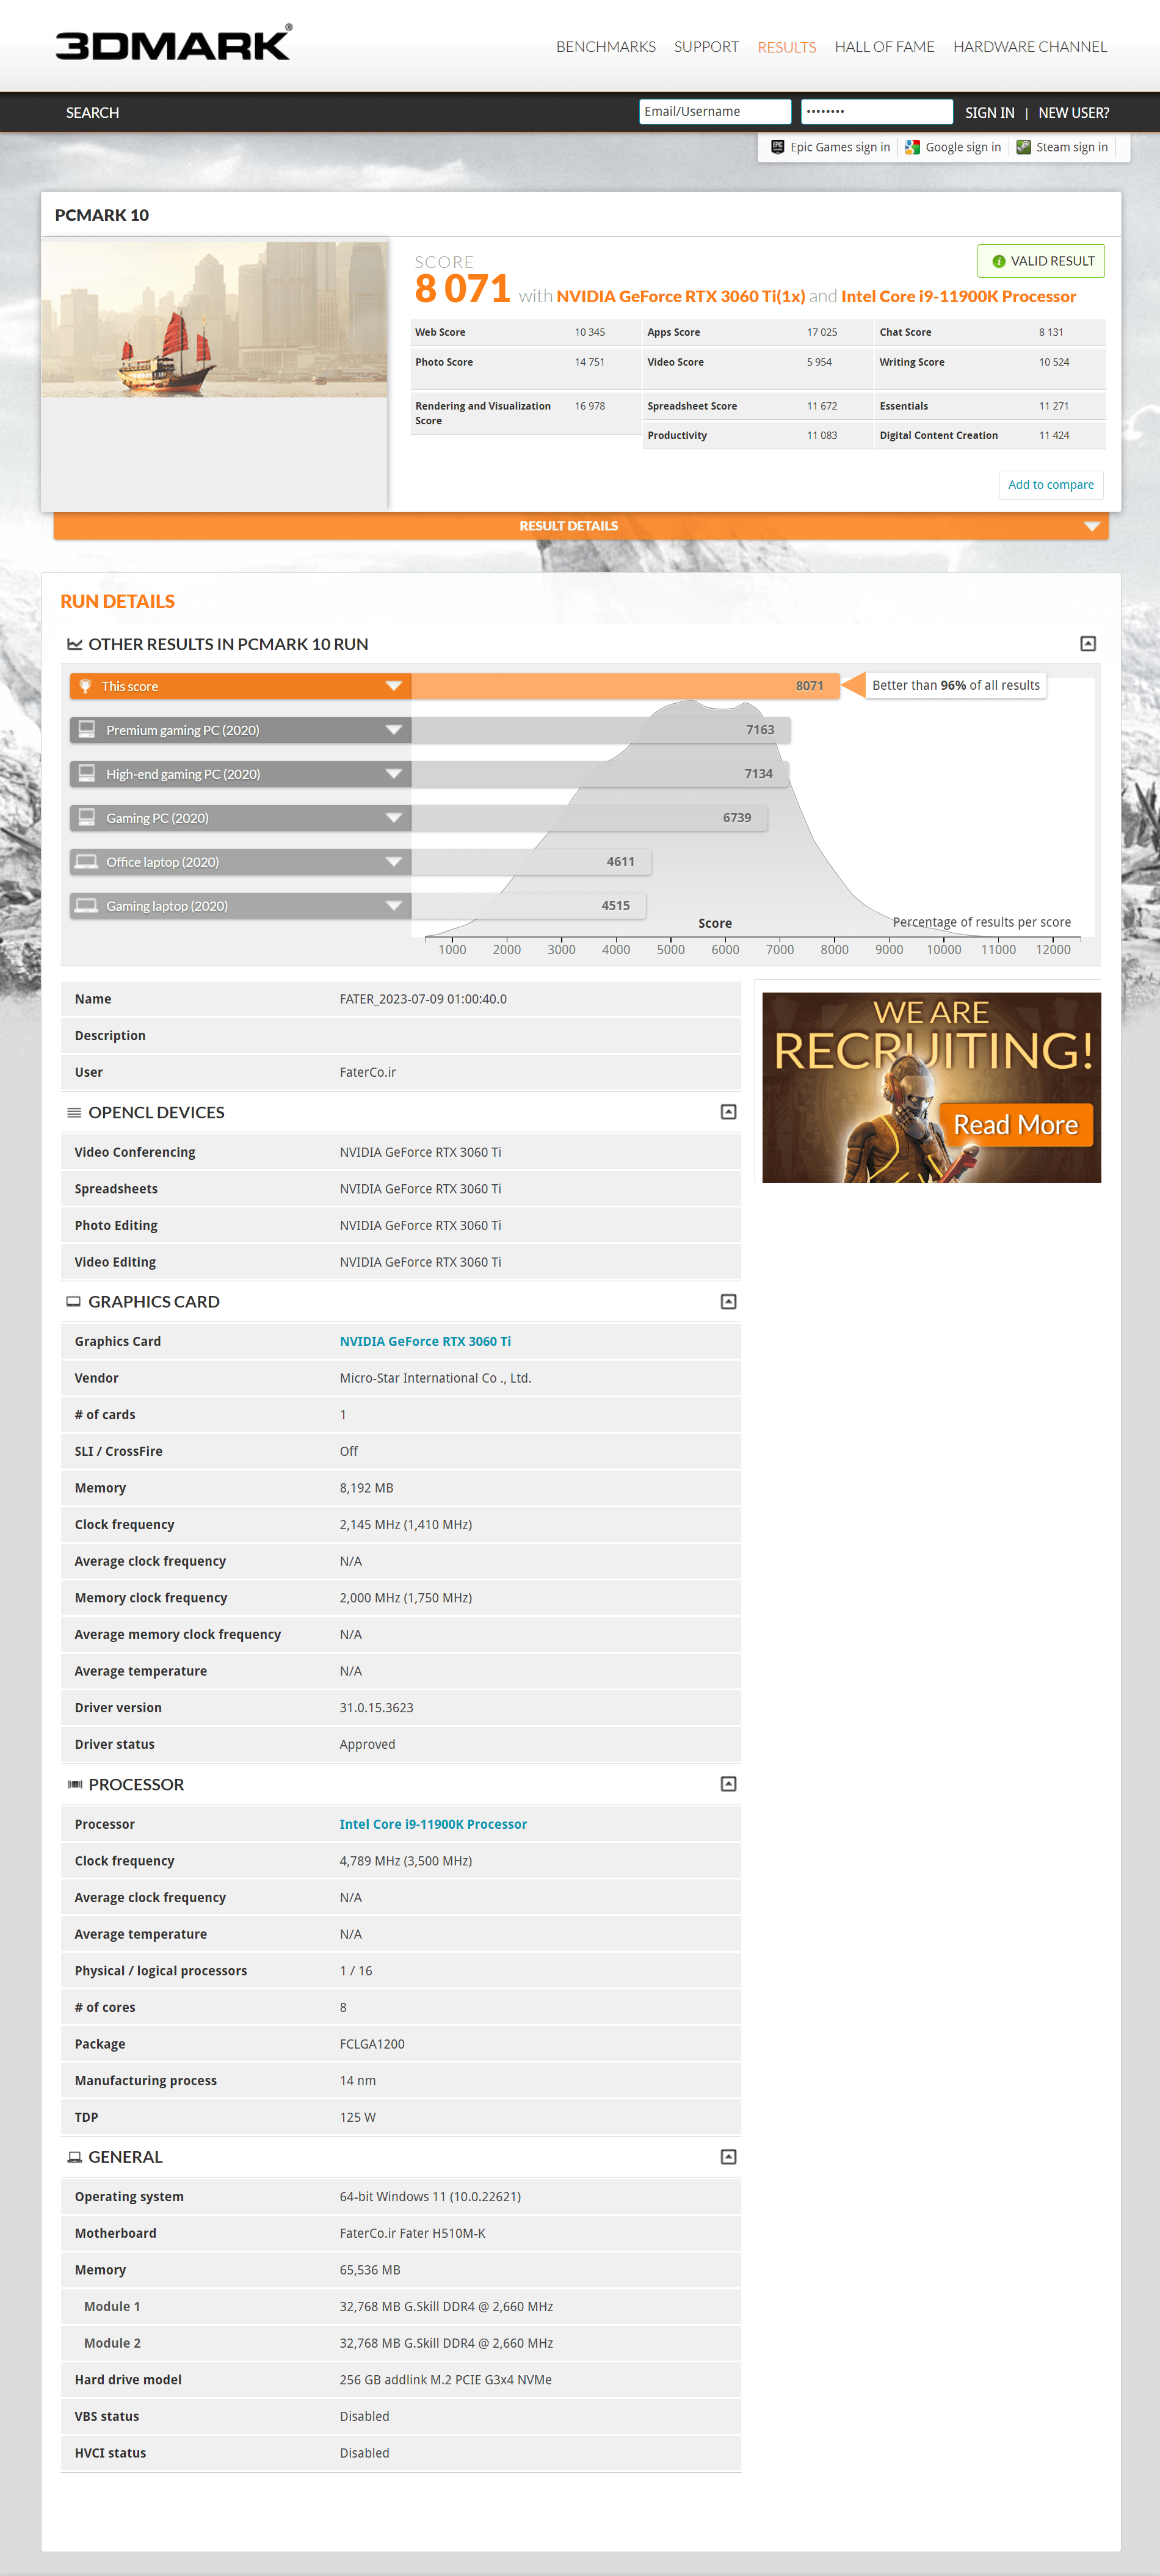Click the PCMark 10 sailboat thumbnail
This screenshot has height=2576, width=1160.
tap(215, 319)
